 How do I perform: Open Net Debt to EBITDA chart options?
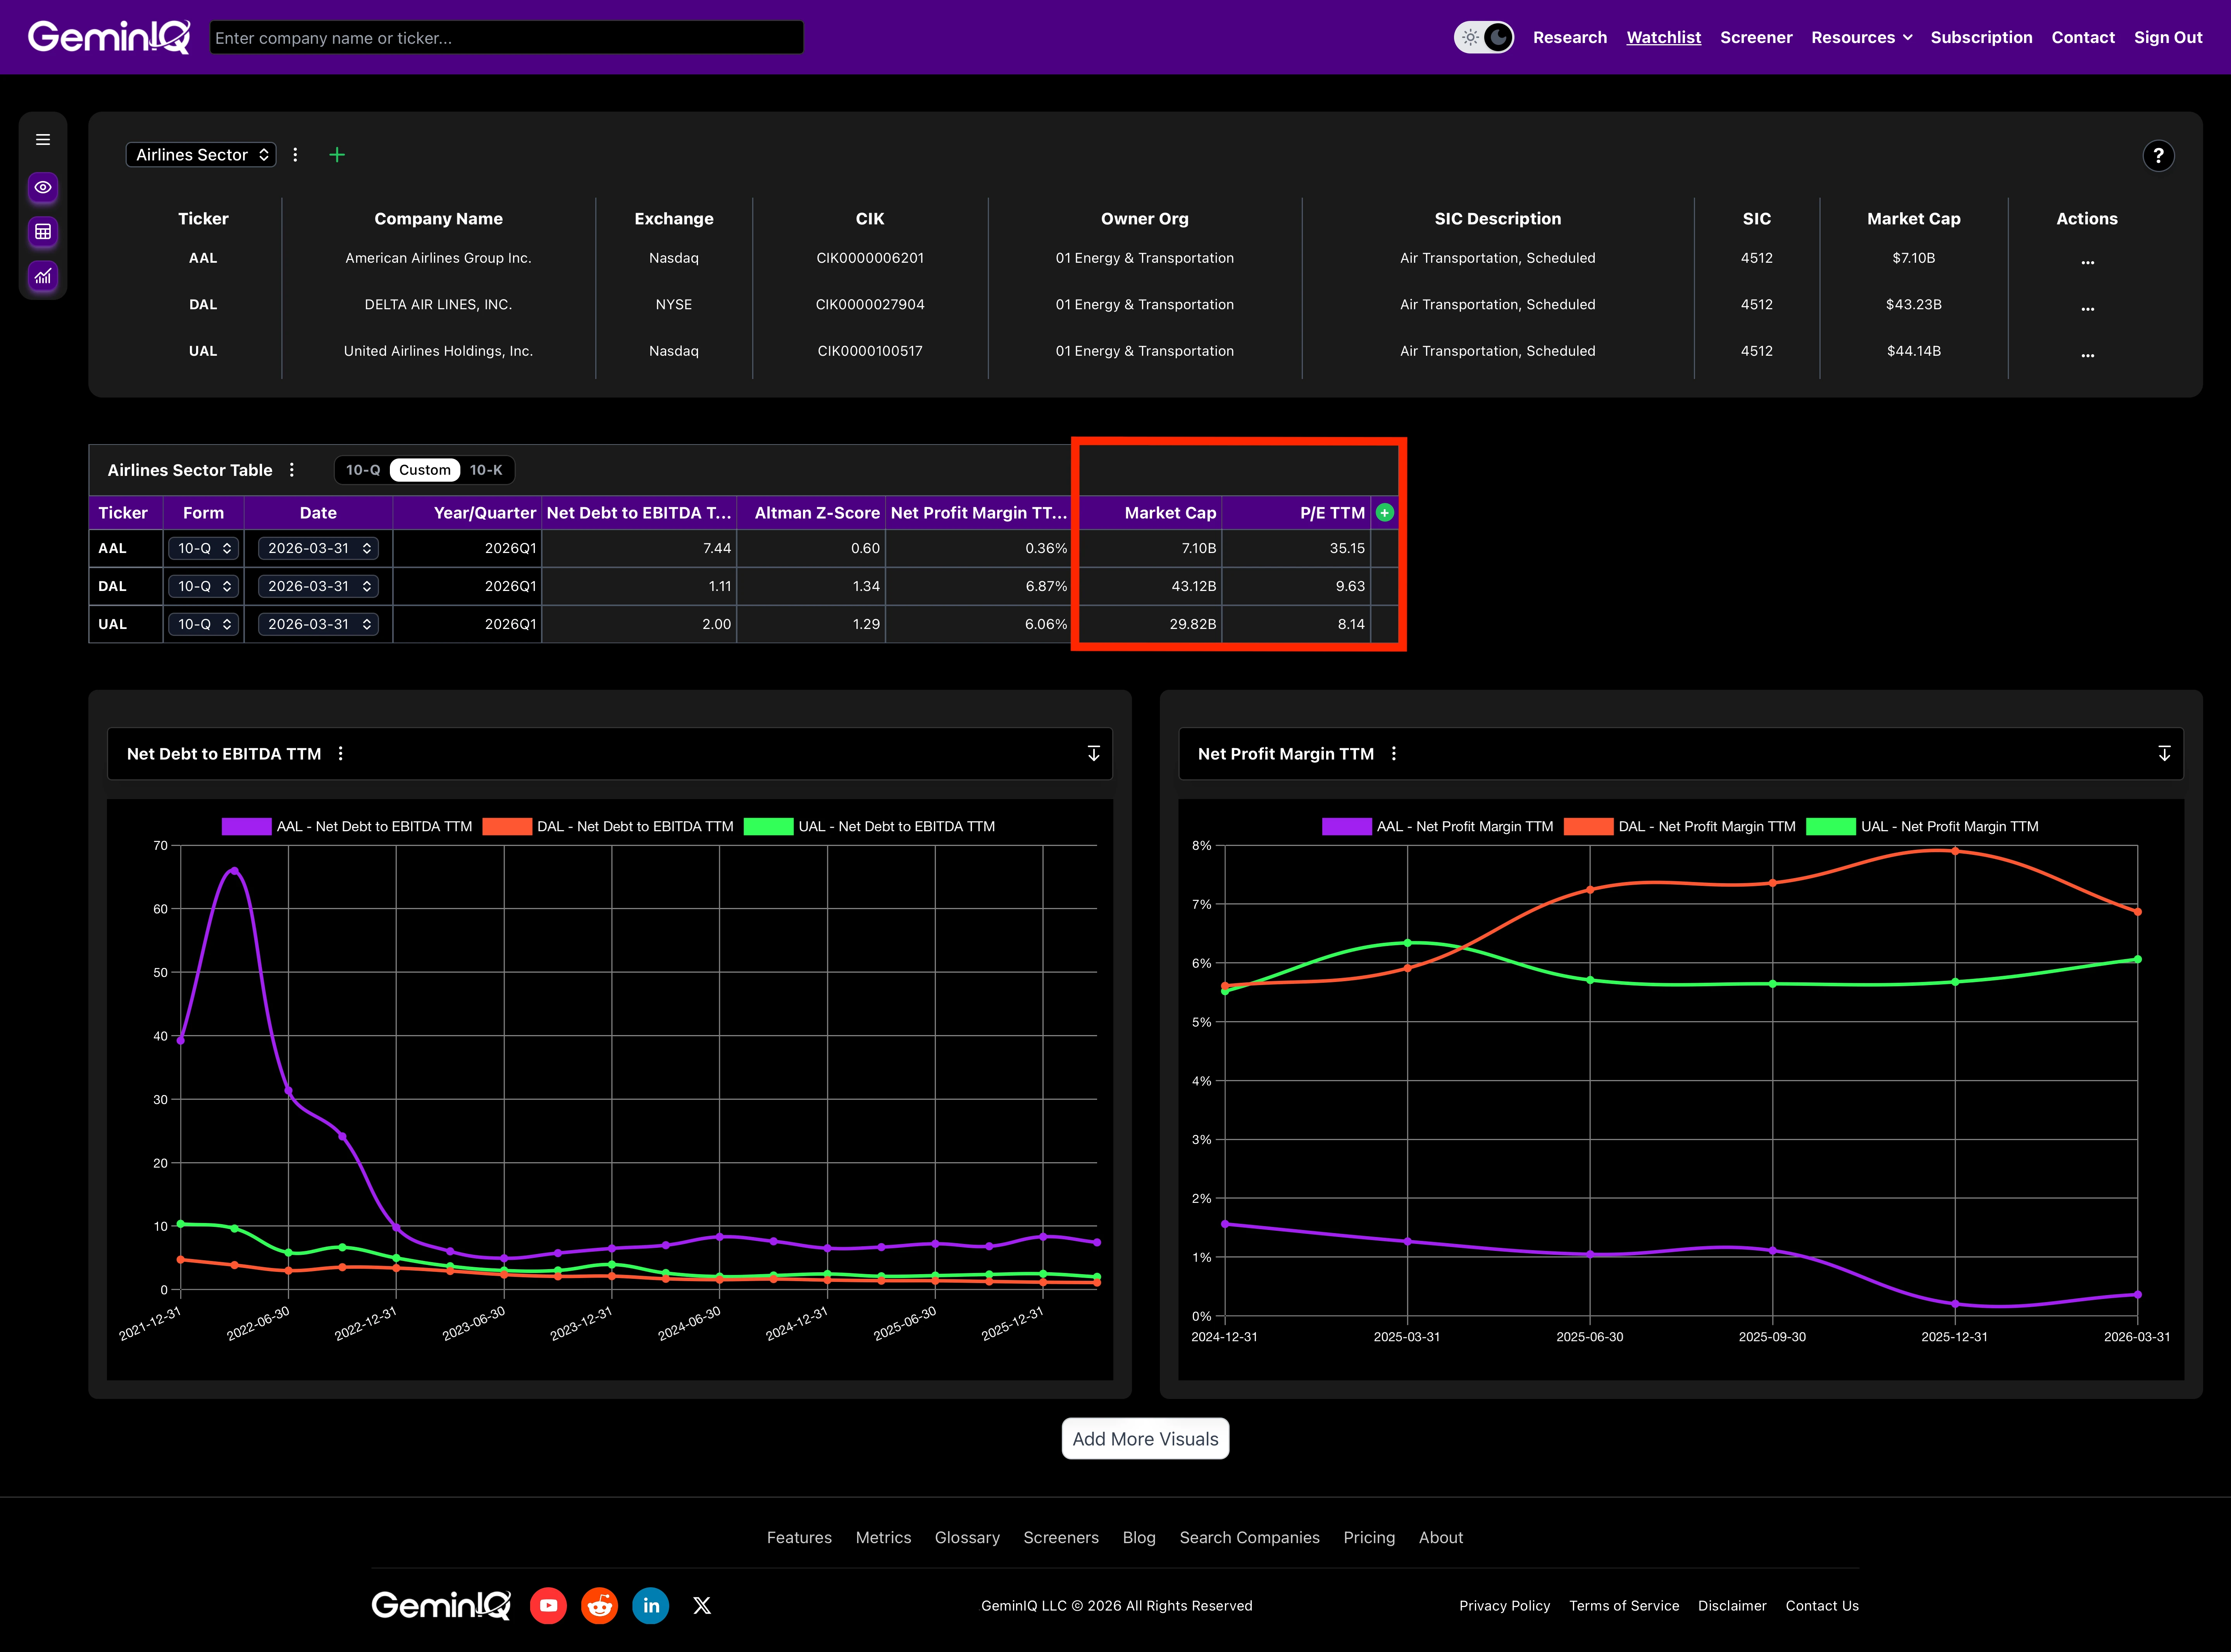click(341, 754)
